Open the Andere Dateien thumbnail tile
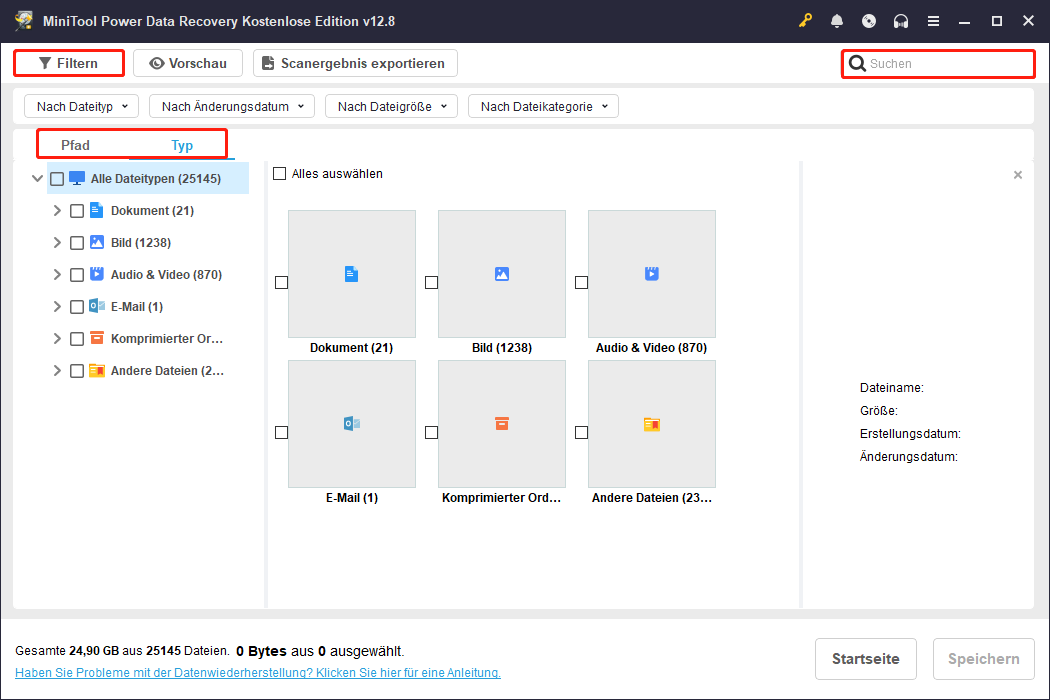The image size is (1050, 700). [x=652, y=424]
